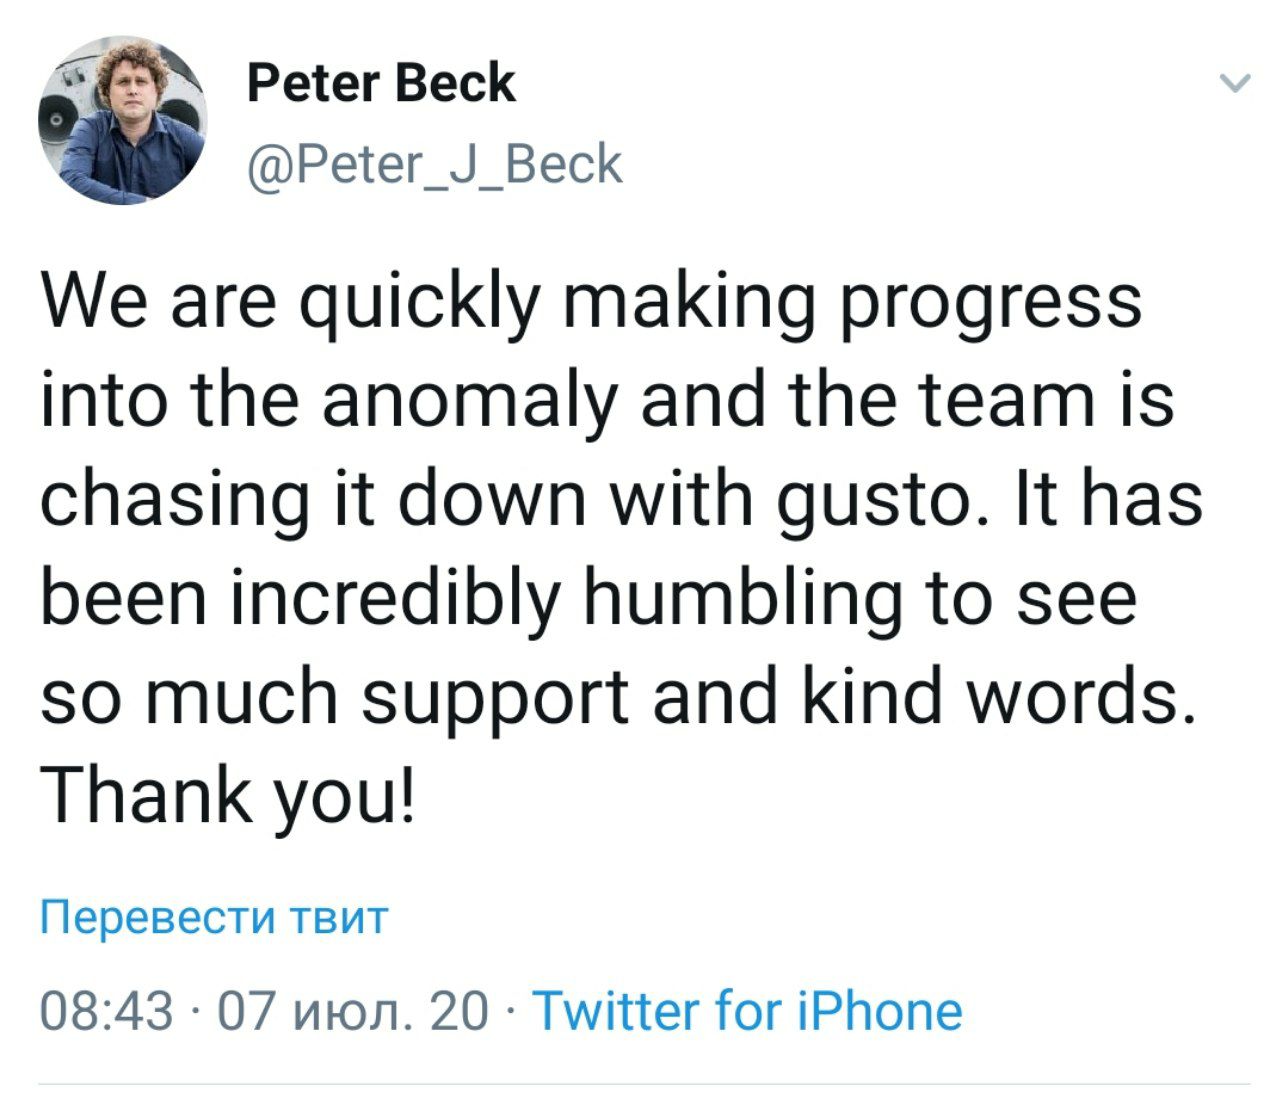Open the @Peter_J_Beck handle

click(x=434, y=165)
